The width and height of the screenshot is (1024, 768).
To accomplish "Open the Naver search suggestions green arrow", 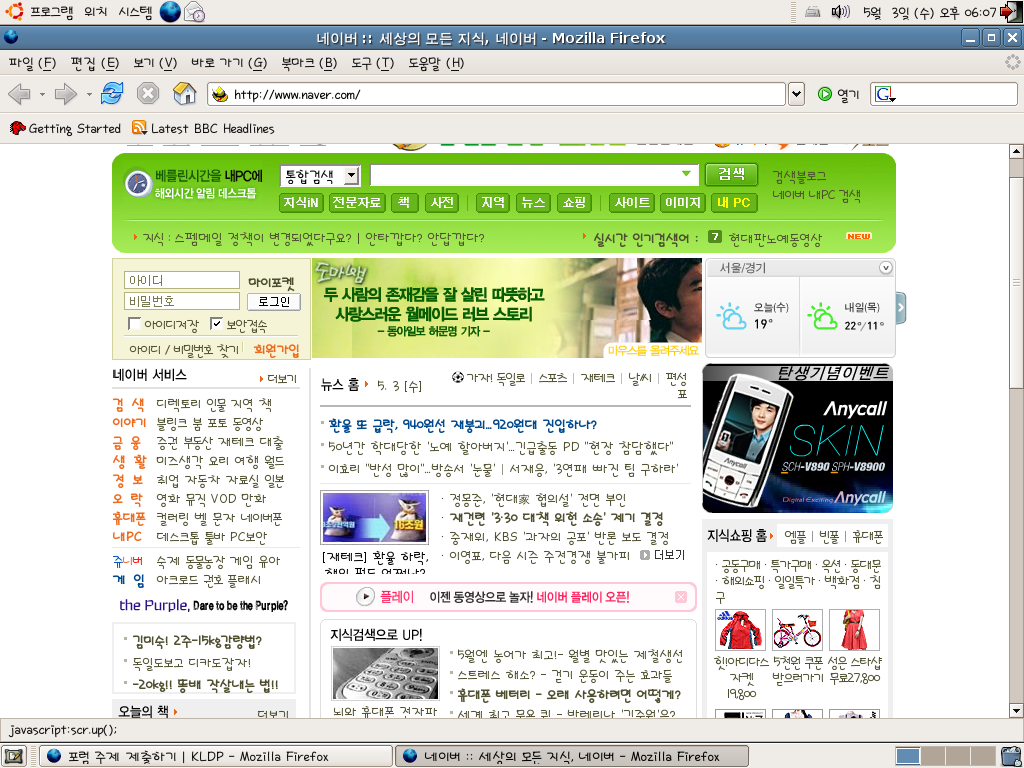I will pyautogui.click(x=686, y=174).
